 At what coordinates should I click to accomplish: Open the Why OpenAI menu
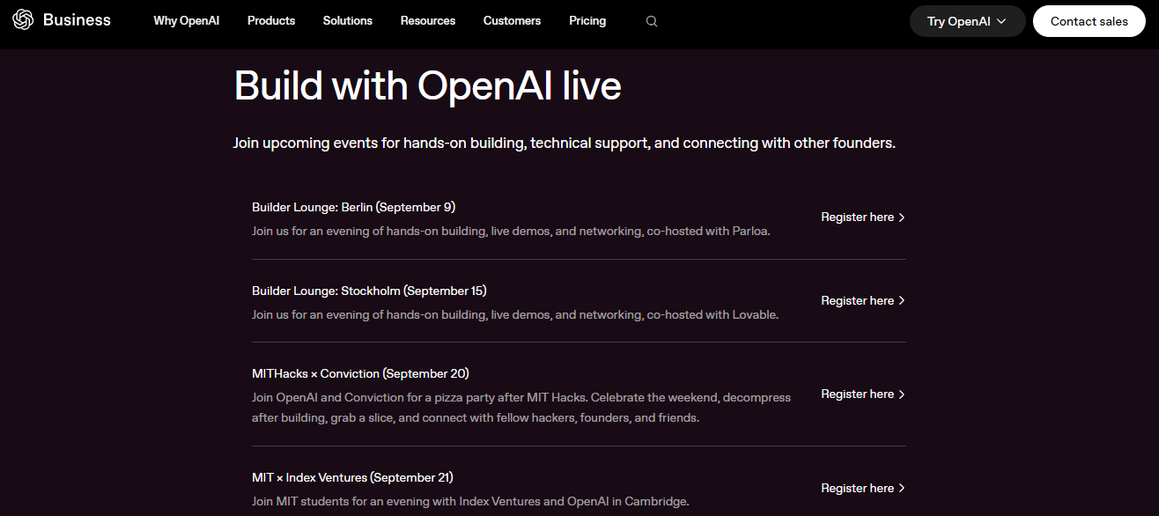pyautogui.click(x=186, y=21)
